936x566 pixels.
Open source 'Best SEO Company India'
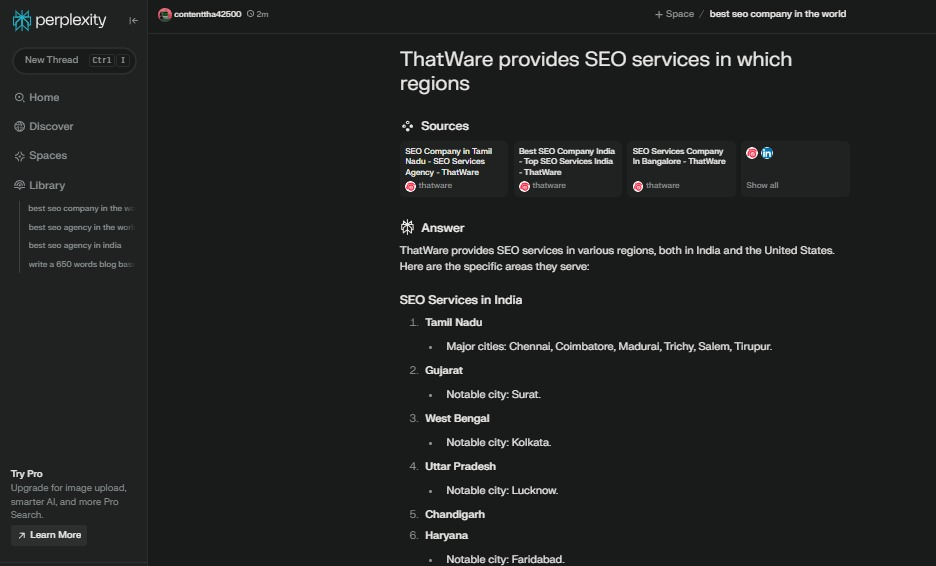point(568,169)
